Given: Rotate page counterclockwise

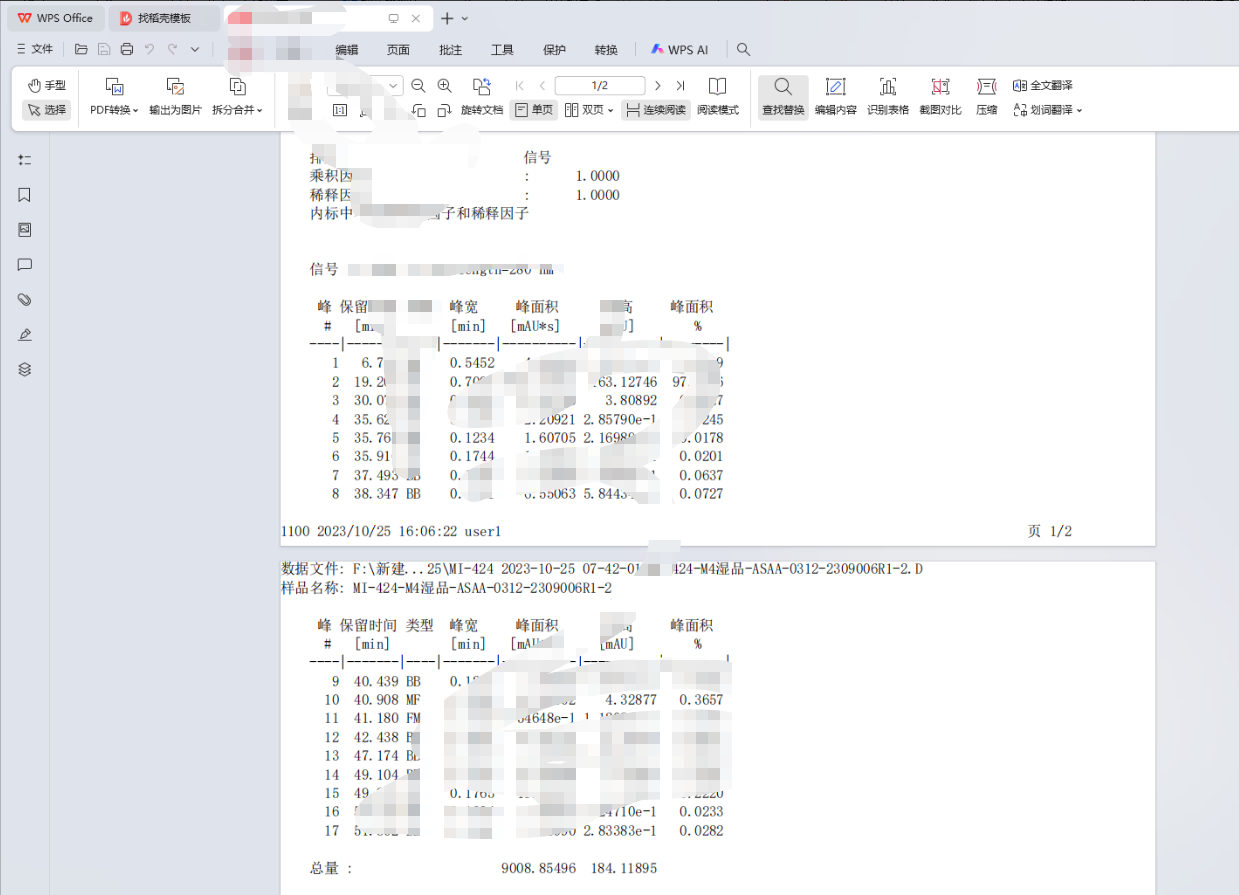Looking at the screenshot, I should pyautogui.click(x=418, y=110).
